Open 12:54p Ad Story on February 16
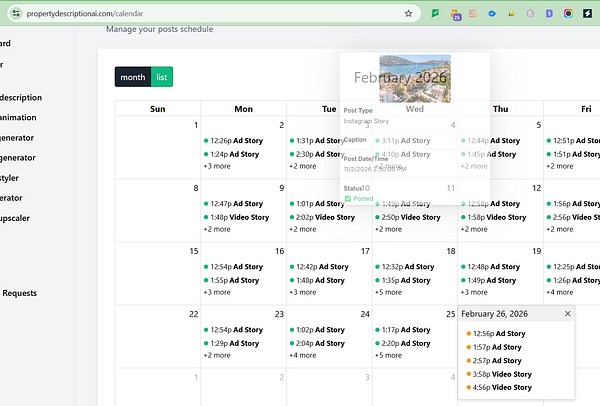 coord(233,267)
